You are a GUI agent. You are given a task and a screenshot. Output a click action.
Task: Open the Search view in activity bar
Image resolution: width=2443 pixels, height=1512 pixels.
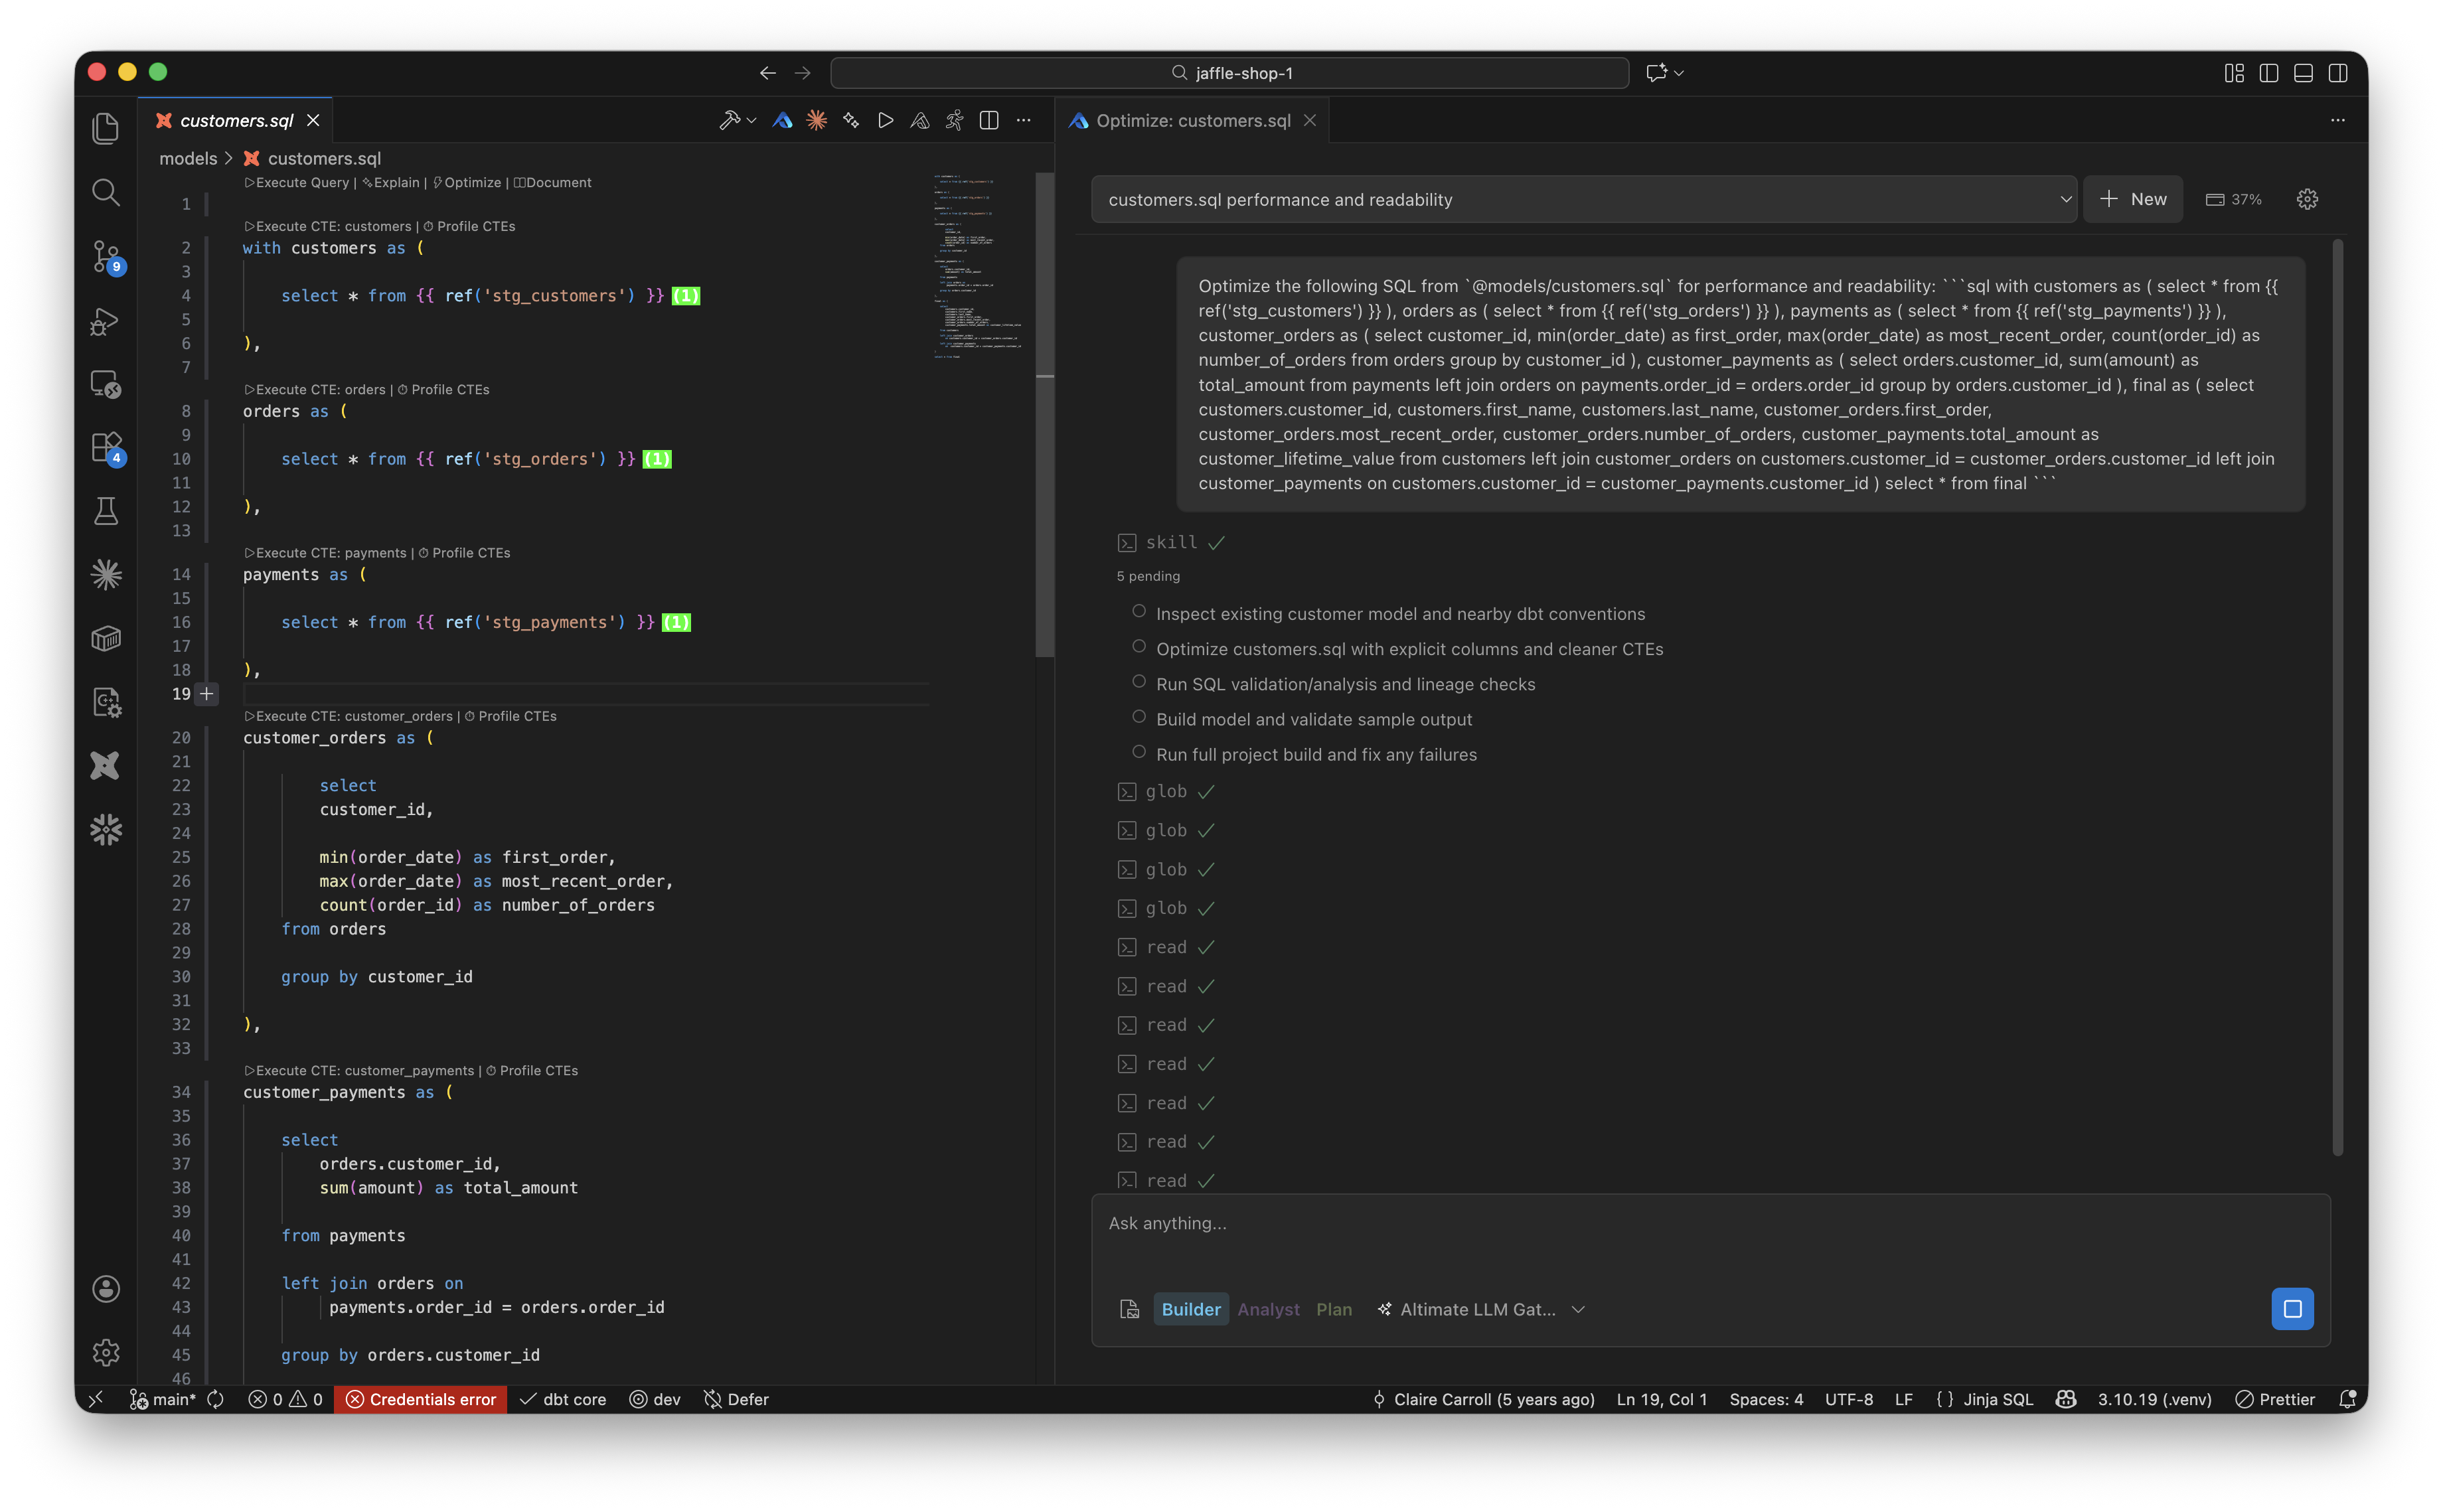106,192
